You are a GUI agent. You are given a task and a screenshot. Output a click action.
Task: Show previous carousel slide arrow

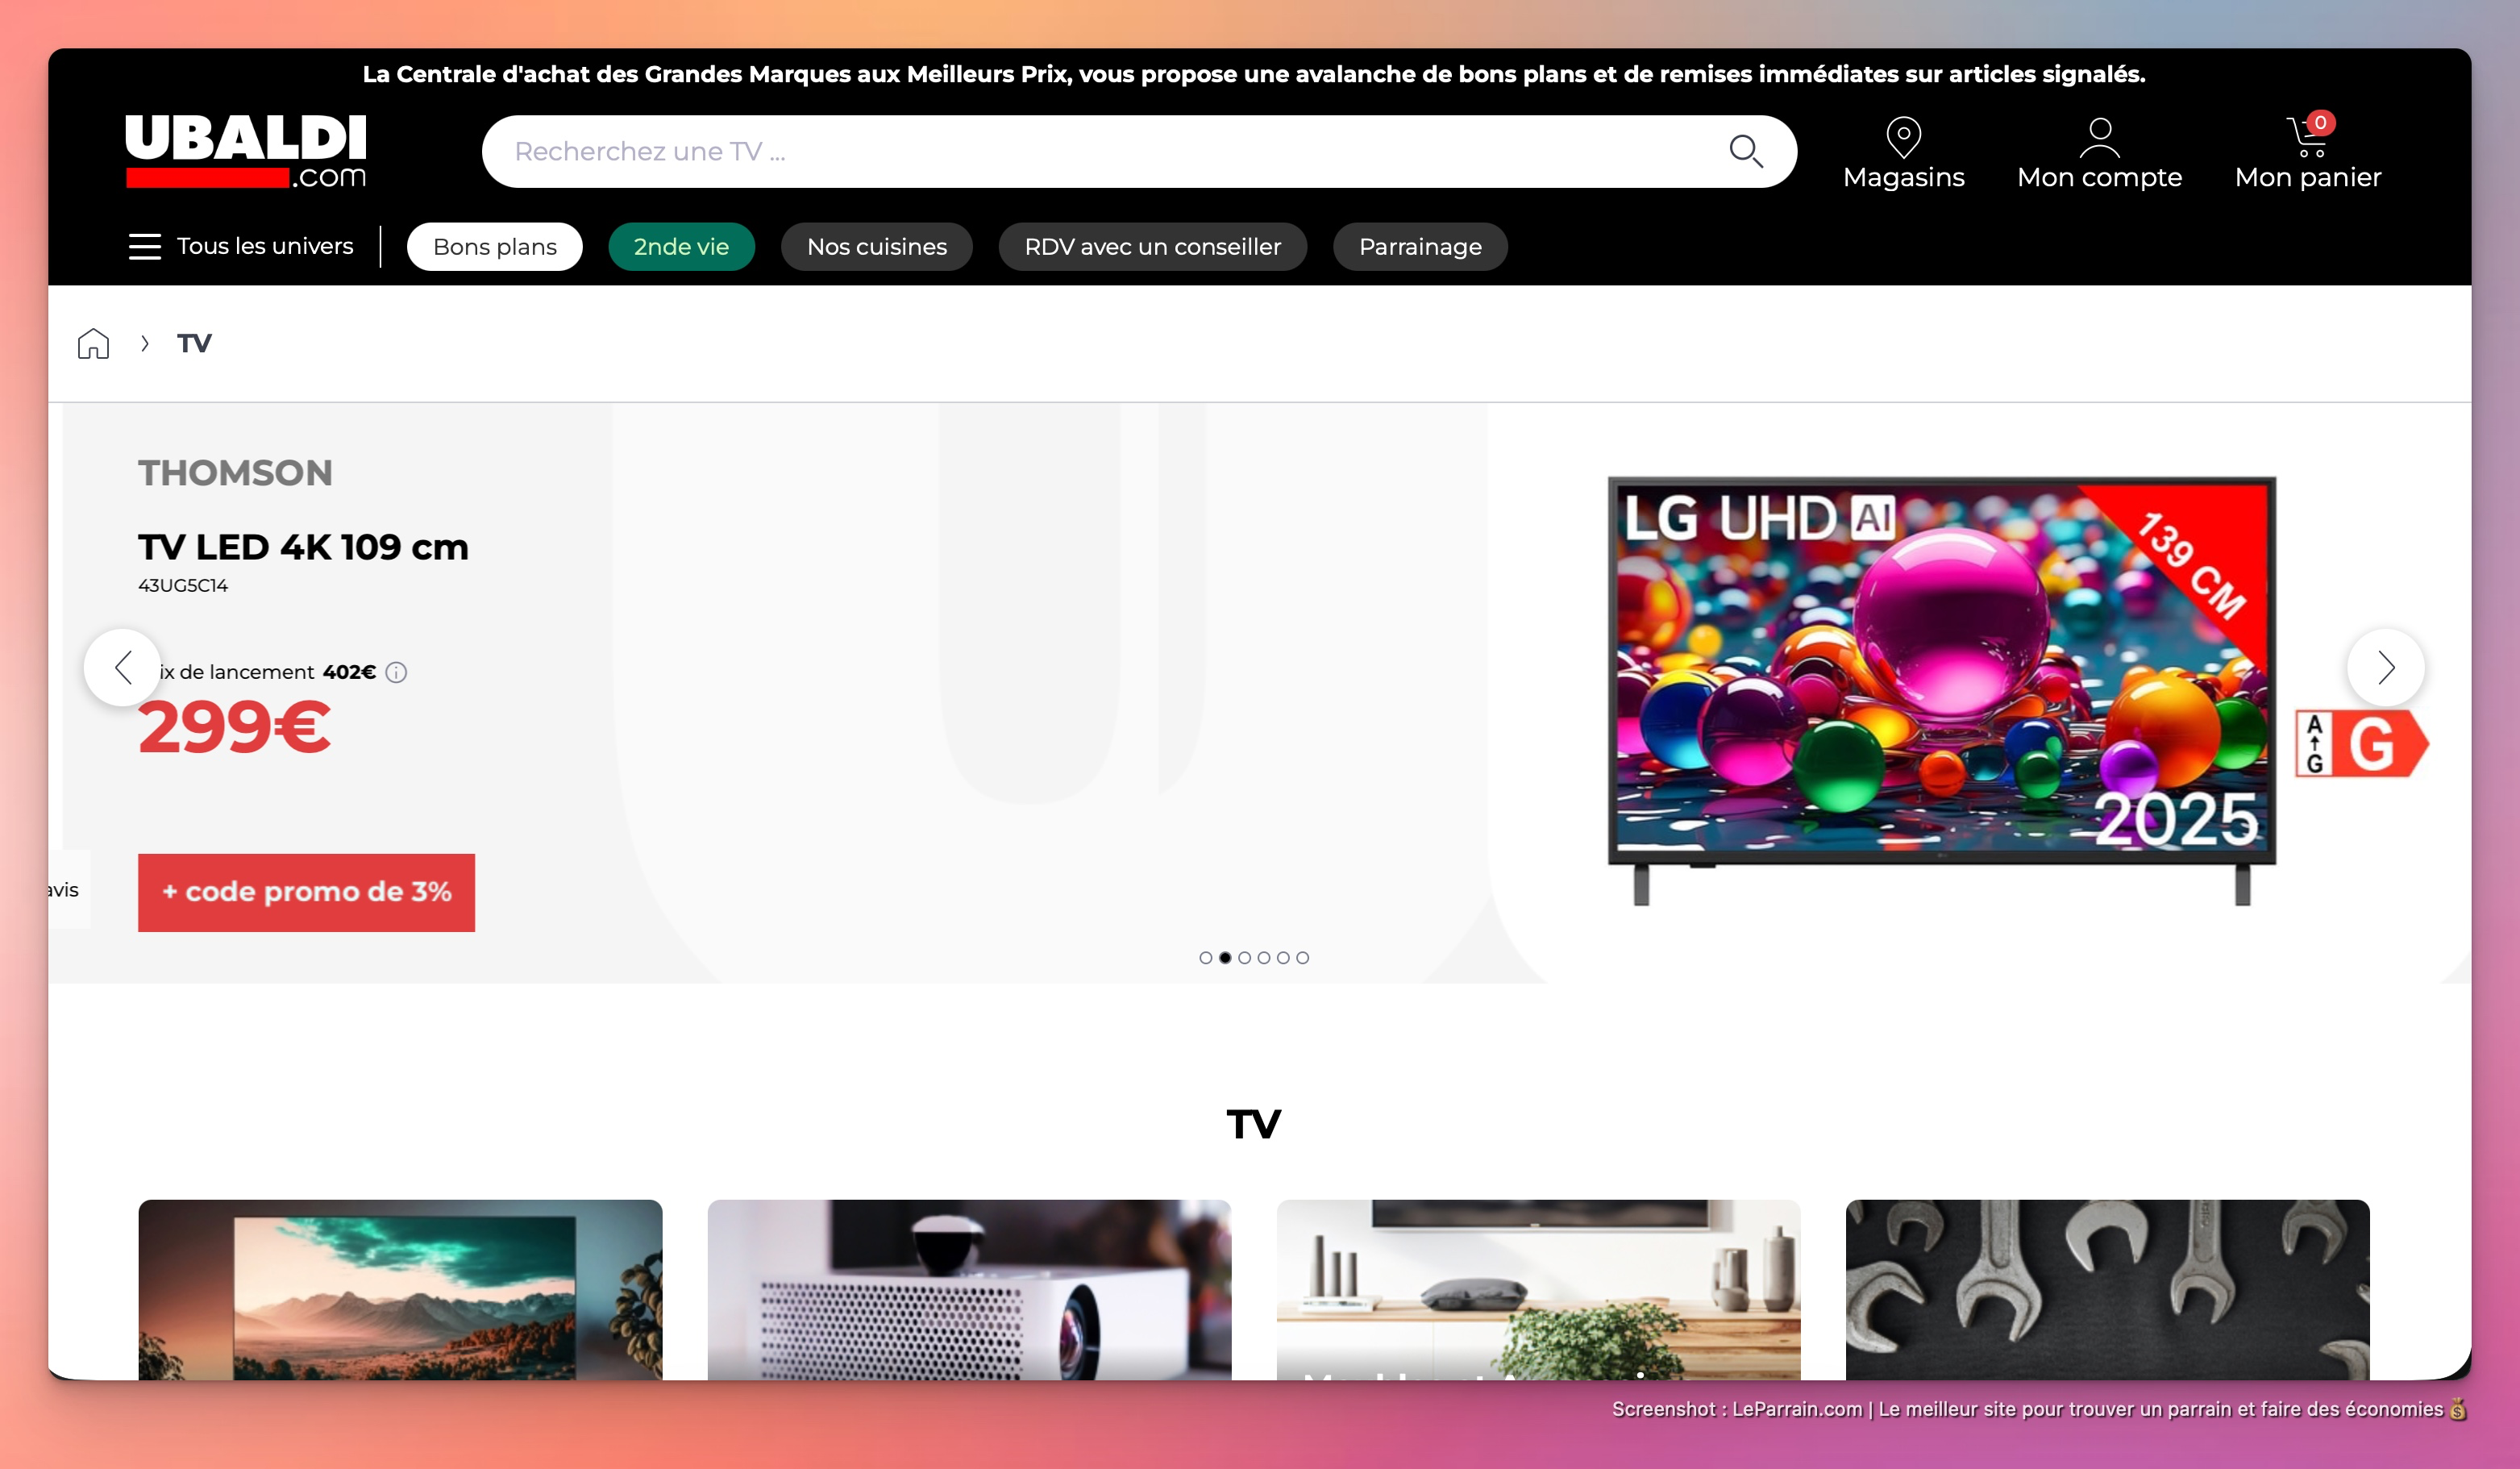[122, 667]
